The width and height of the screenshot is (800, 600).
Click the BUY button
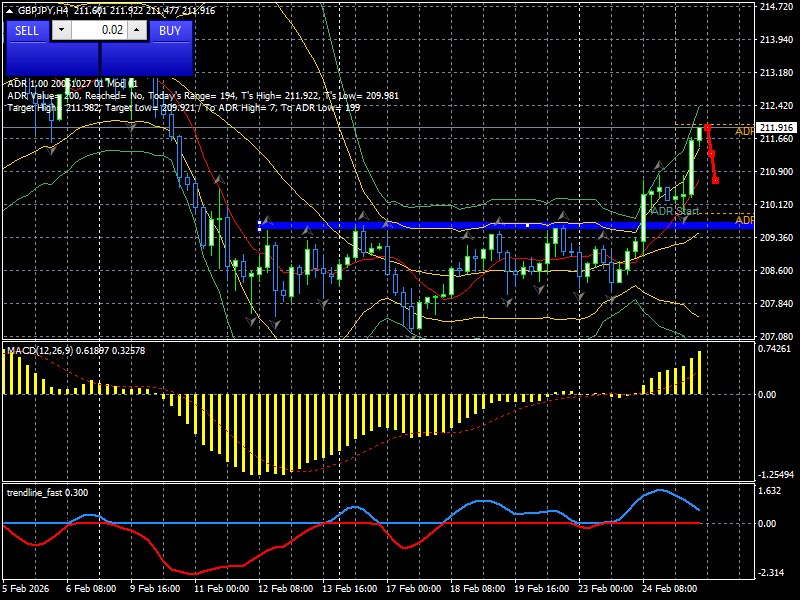tap(170, 31)
